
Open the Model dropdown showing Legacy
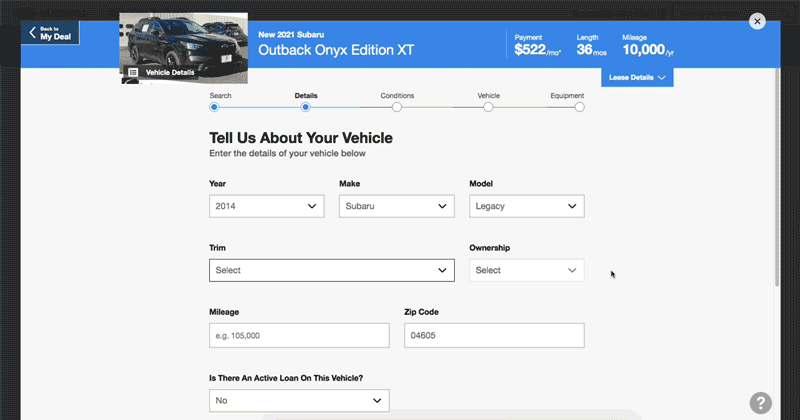[527, 206]
